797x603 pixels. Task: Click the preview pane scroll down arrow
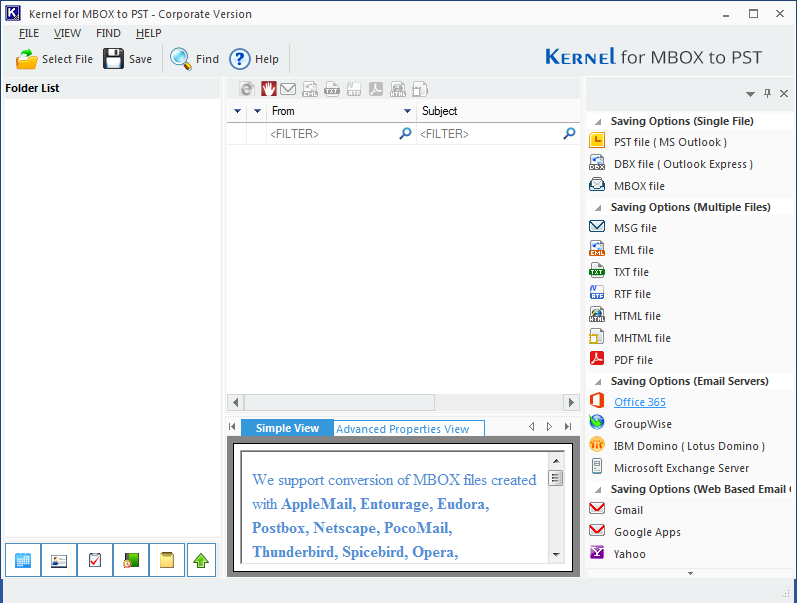click(556, 555)
